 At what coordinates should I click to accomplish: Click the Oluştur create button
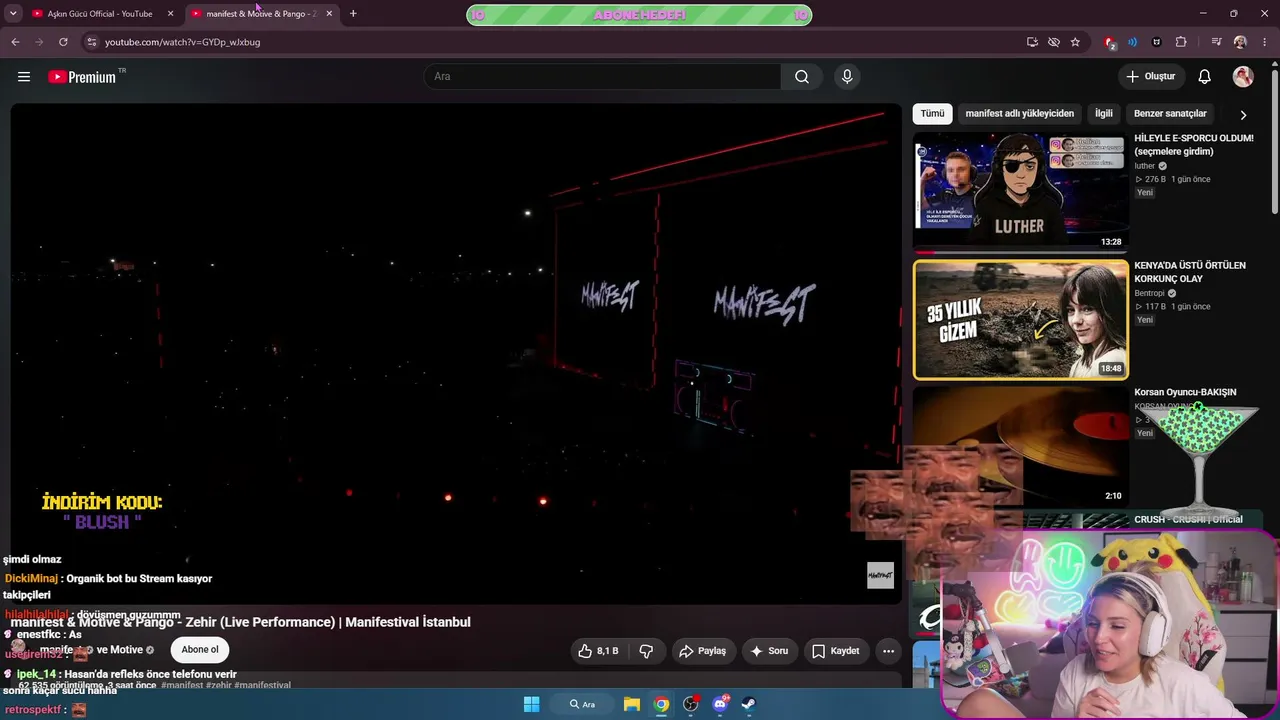1151,77
